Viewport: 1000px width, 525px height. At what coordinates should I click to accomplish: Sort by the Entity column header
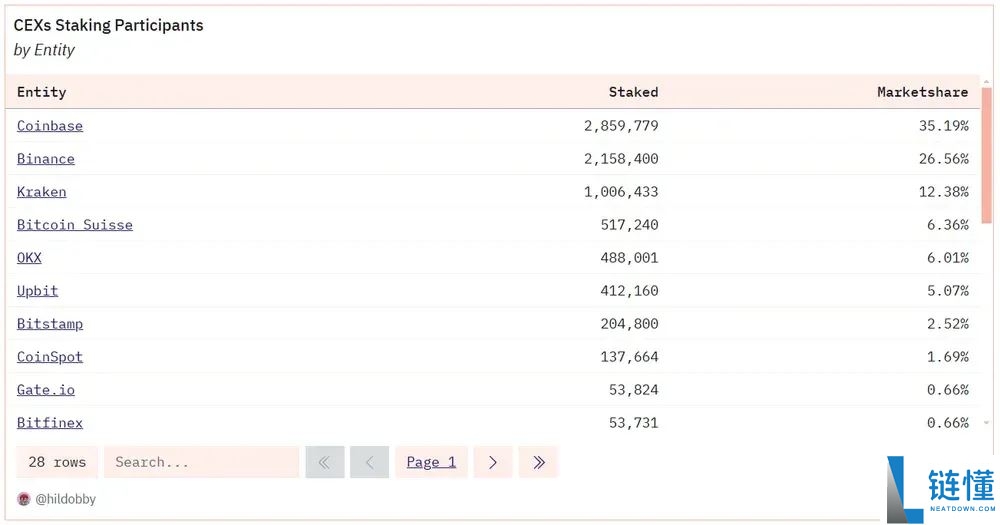pyautogui.click(x=41, y=92)
